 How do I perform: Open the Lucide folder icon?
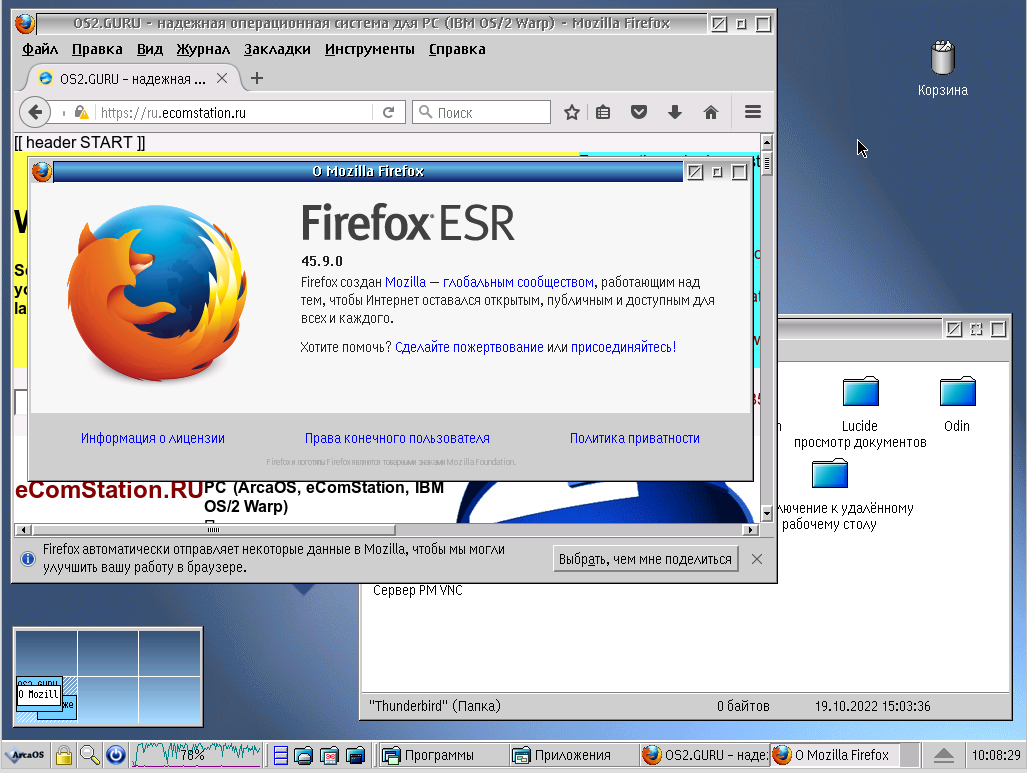[x=860, y=392]
